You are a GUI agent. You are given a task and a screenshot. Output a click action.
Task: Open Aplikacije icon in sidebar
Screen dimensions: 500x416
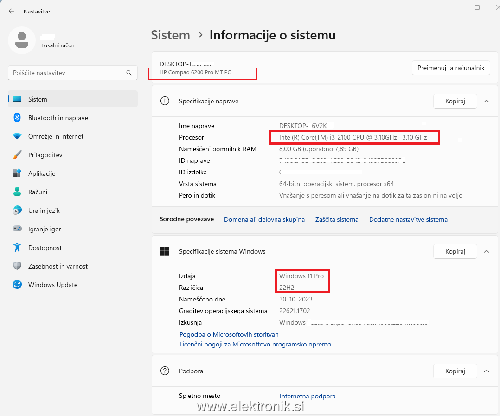[17, 173]
